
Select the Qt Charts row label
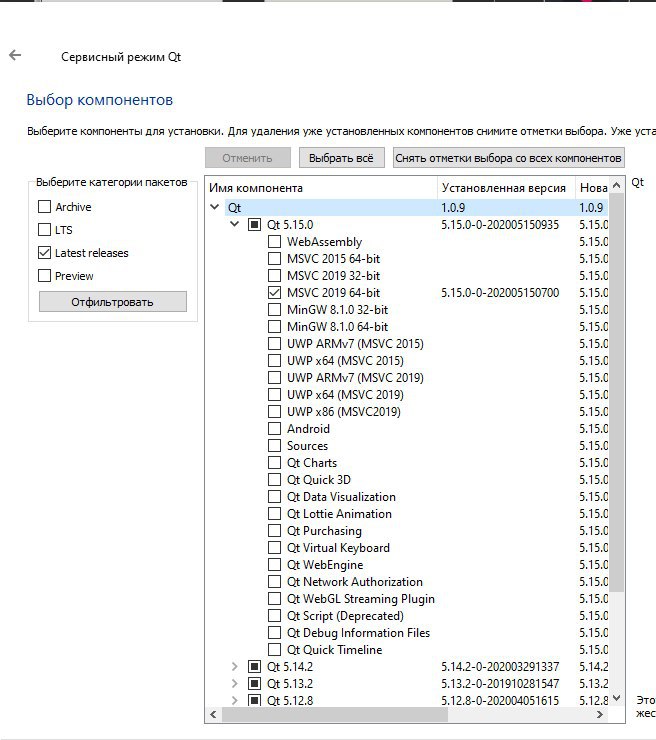[x=312, y=462]
